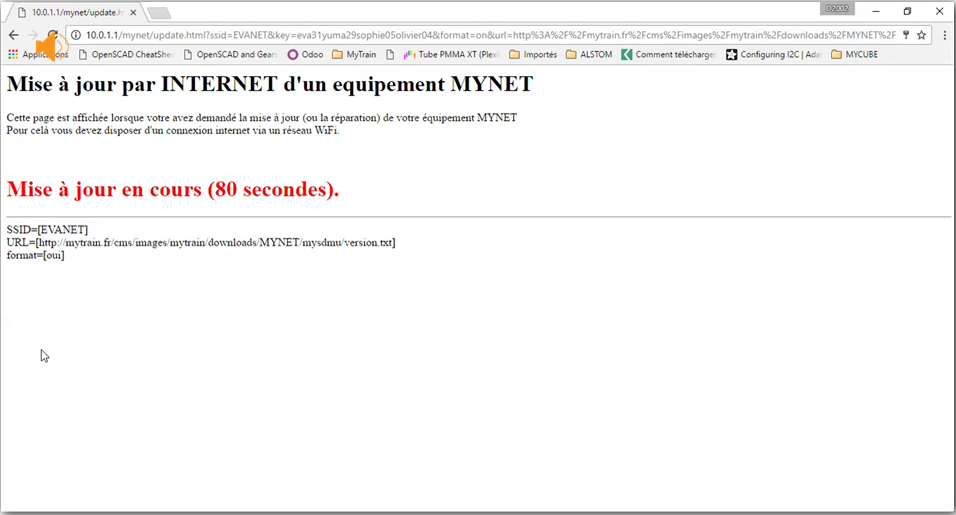Screen dimensions: 956x515
Task: Click the 'Cette page est affichée' paragraph line
Action: pos(262,118)
